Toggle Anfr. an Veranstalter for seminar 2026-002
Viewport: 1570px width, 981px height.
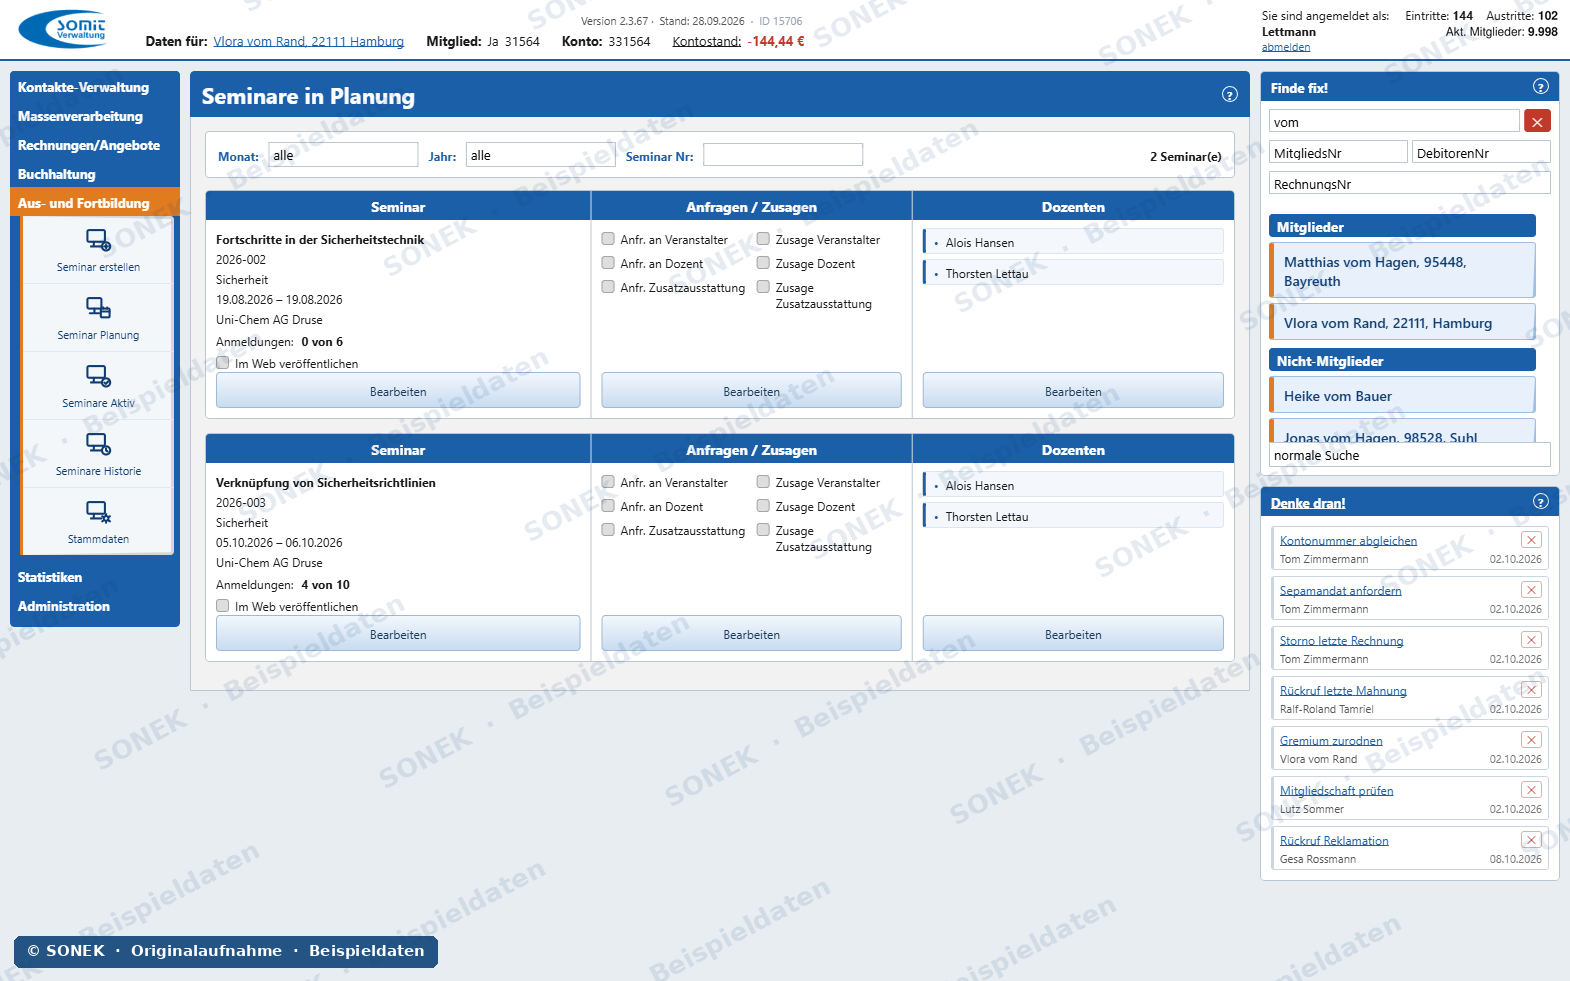(608, 239)
